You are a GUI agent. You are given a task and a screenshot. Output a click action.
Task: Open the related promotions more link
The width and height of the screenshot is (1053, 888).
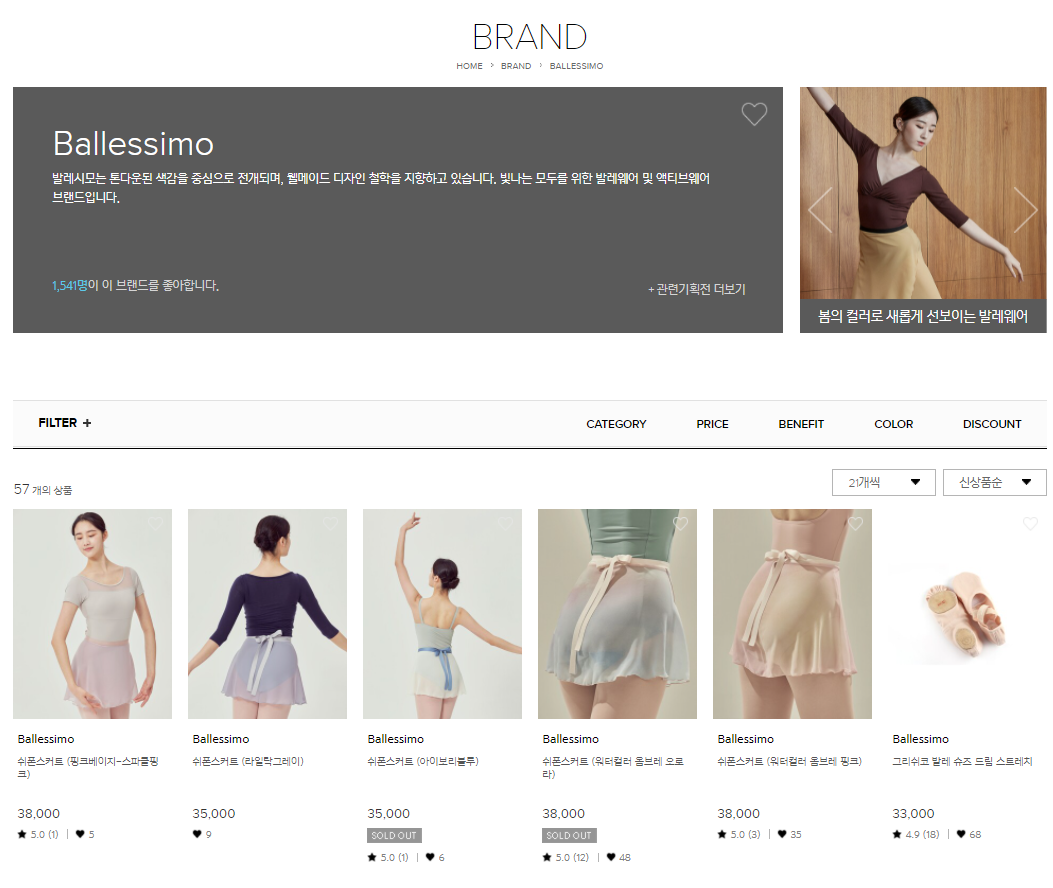[697, 289]
